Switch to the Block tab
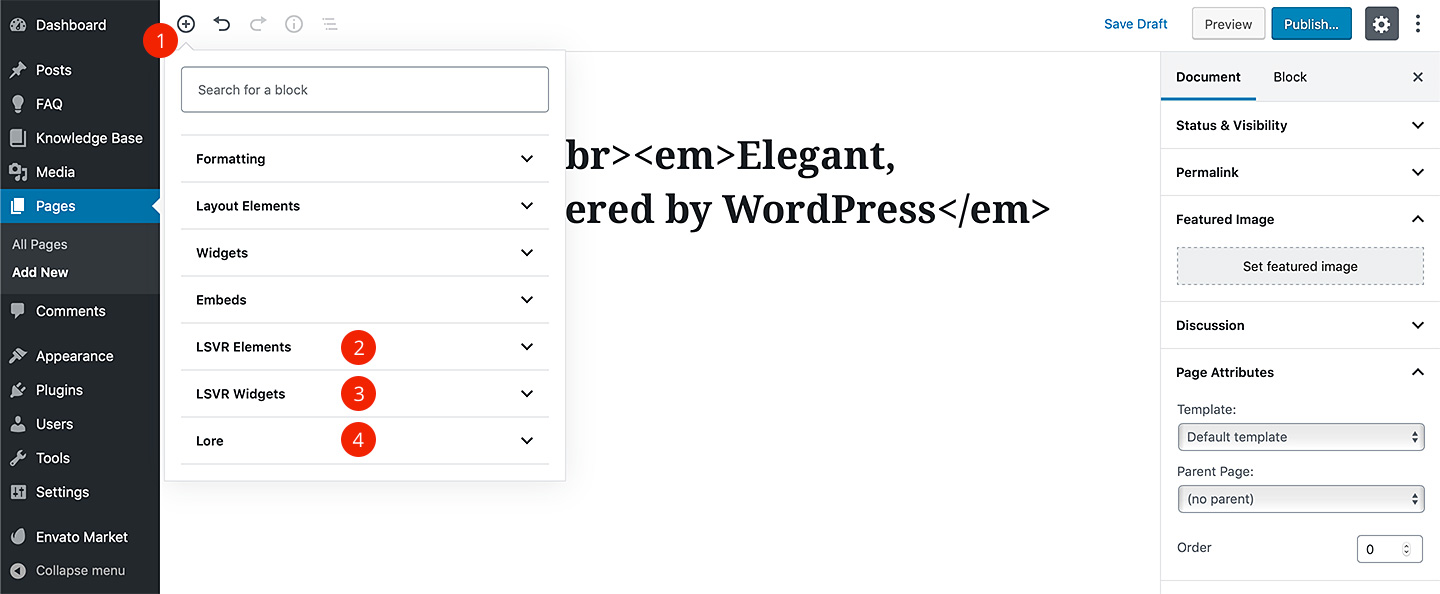Viewport: 1440px width, 594px height. click(x=1290, y=77)
